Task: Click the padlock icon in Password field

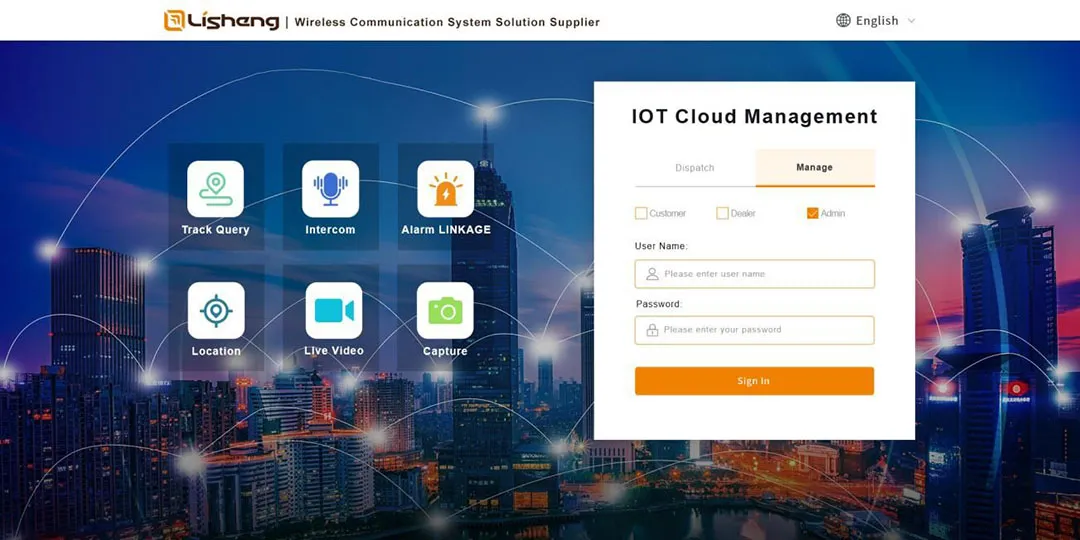Action: (x=652, y=330)
